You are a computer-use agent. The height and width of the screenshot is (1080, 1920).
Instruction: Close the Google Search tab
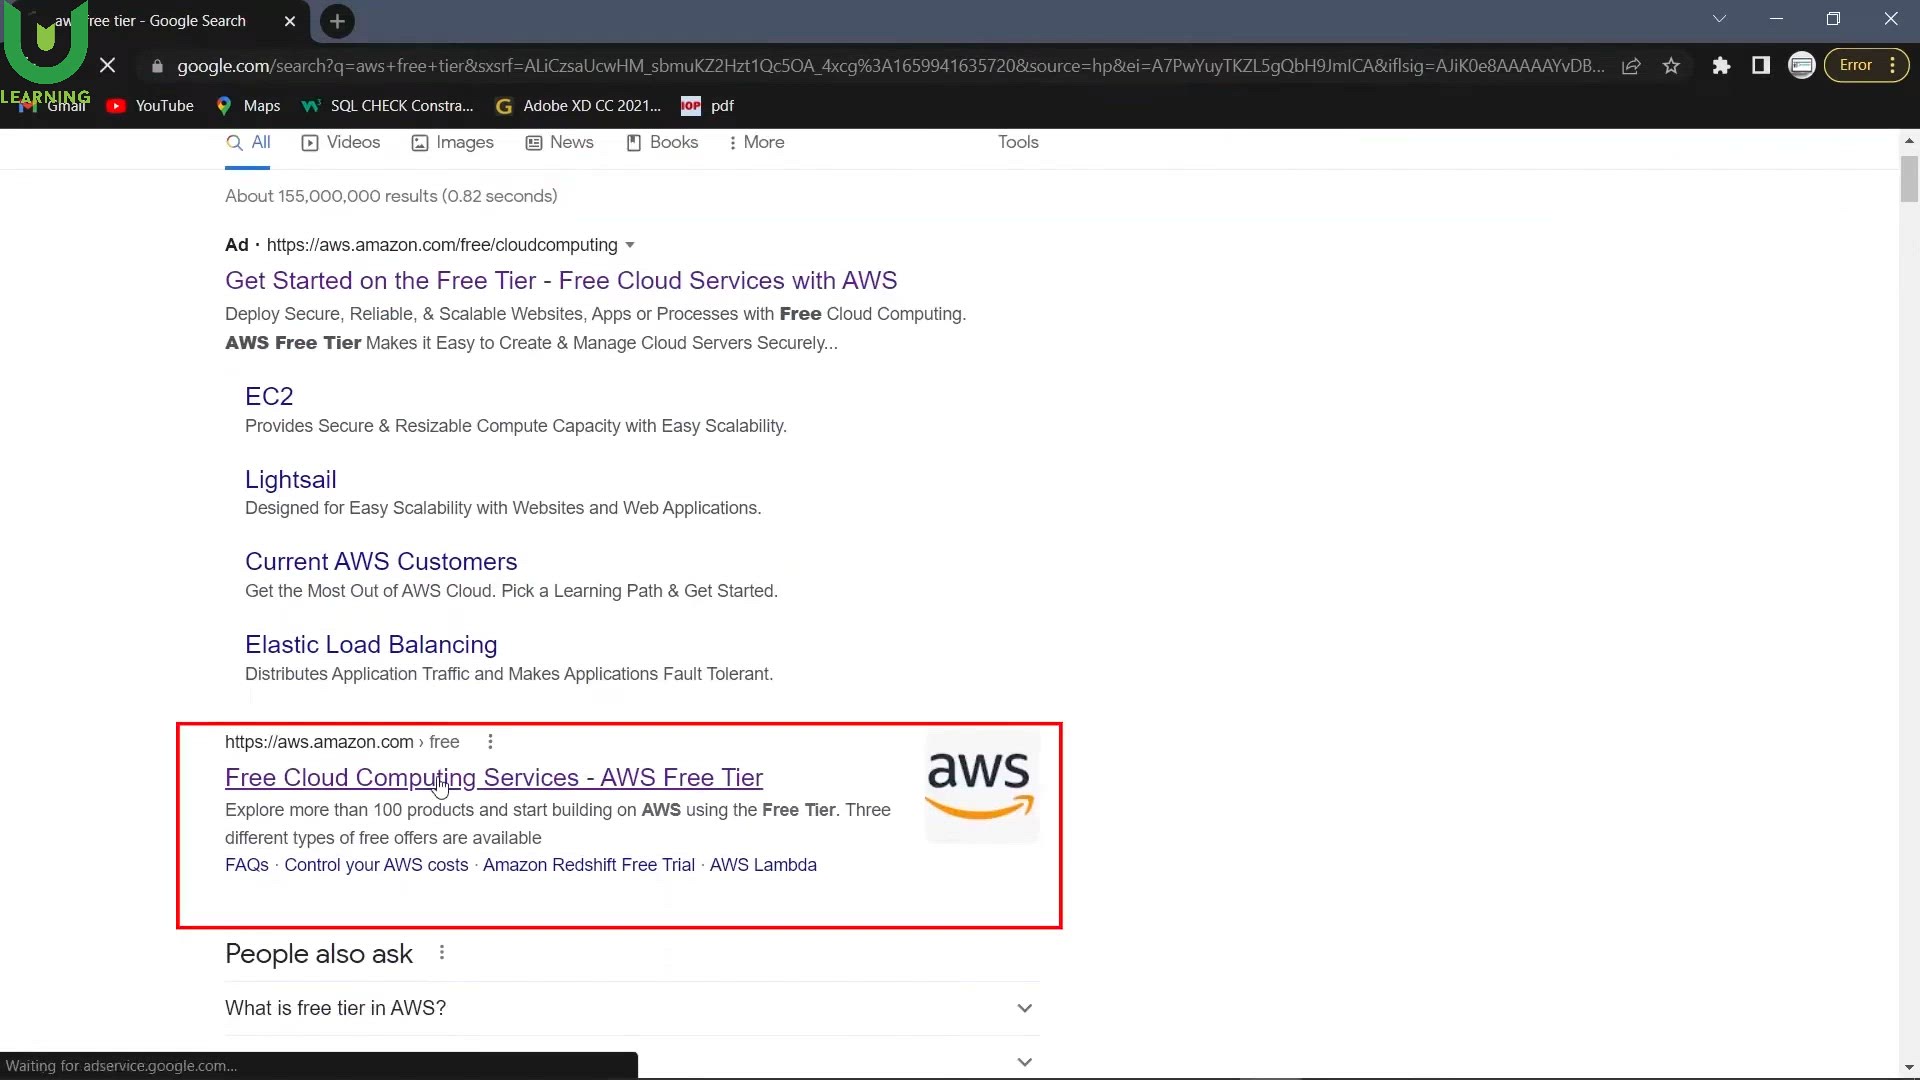pyautogui.click(x=290, y=21)
